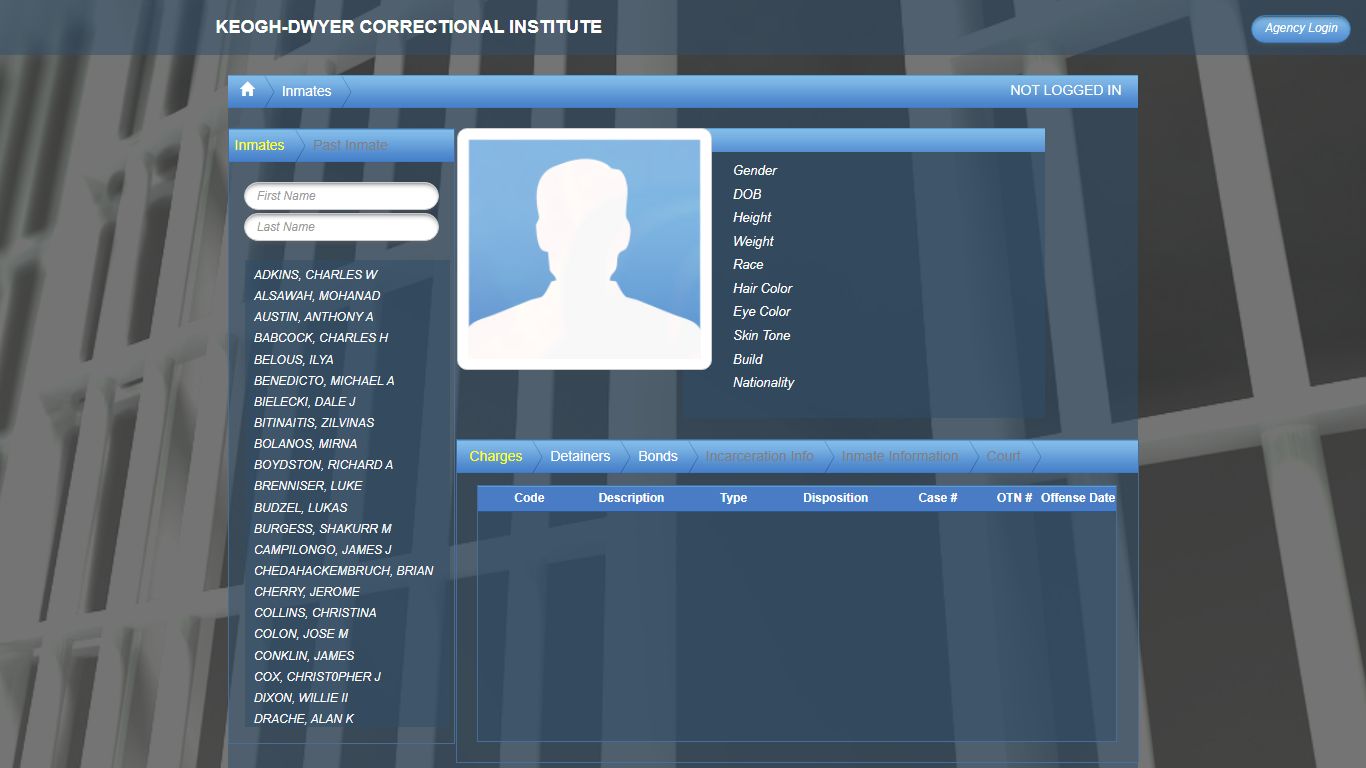Open the Bonds tab
This screenshot has height=768, width=1366.
pos(657,456)
